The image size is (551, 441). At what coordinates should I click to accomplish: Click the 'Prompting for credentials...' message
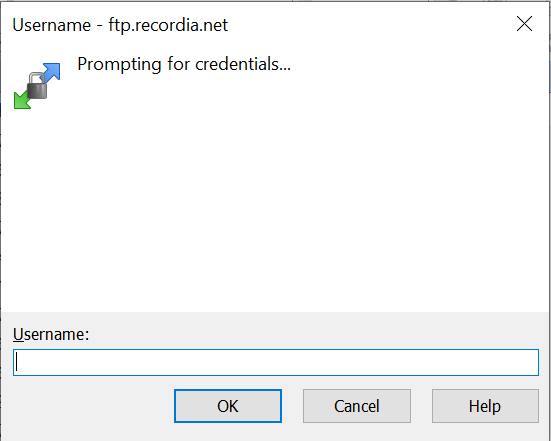click(x=184, y=64)
